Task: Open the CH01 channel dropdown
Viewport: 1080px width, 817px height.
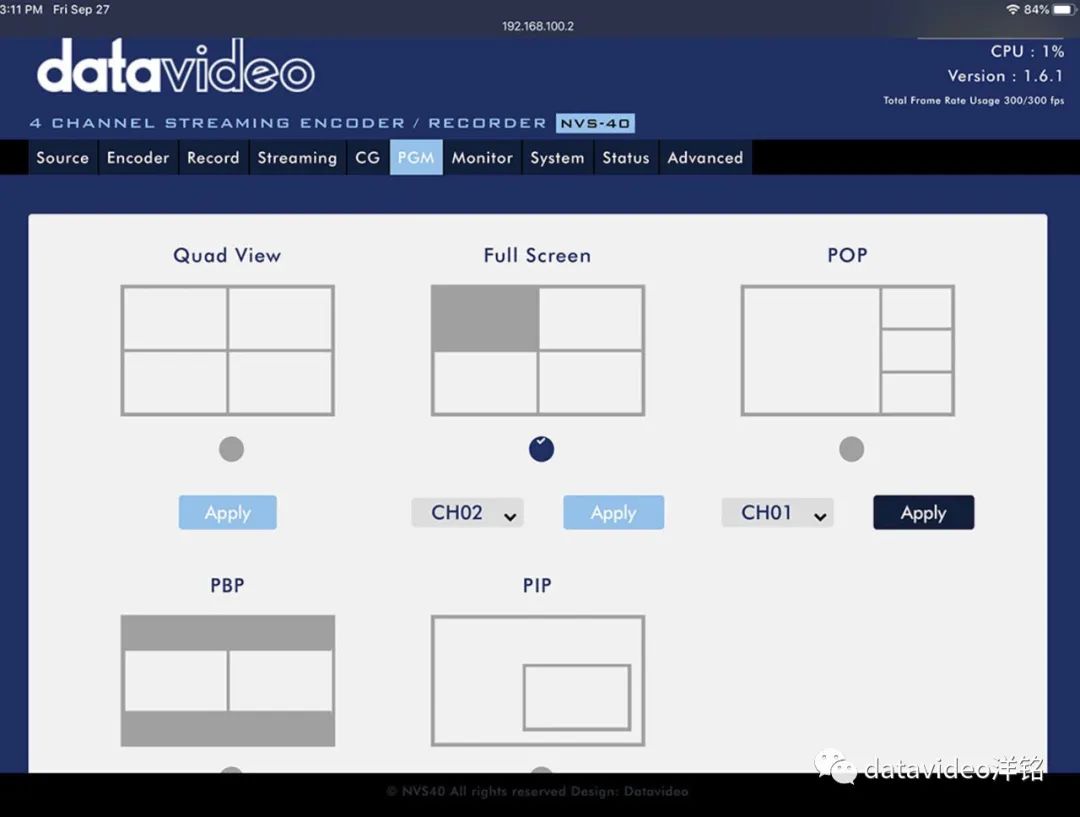Action: point(777,513)
